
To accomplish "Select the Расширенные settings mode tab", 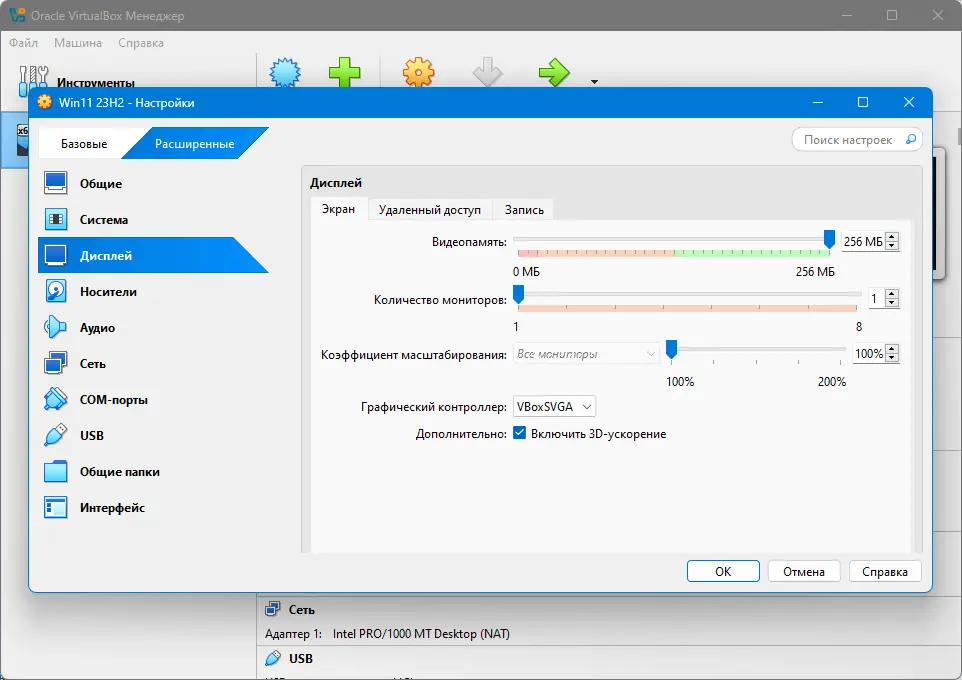I will coord(194,144).
